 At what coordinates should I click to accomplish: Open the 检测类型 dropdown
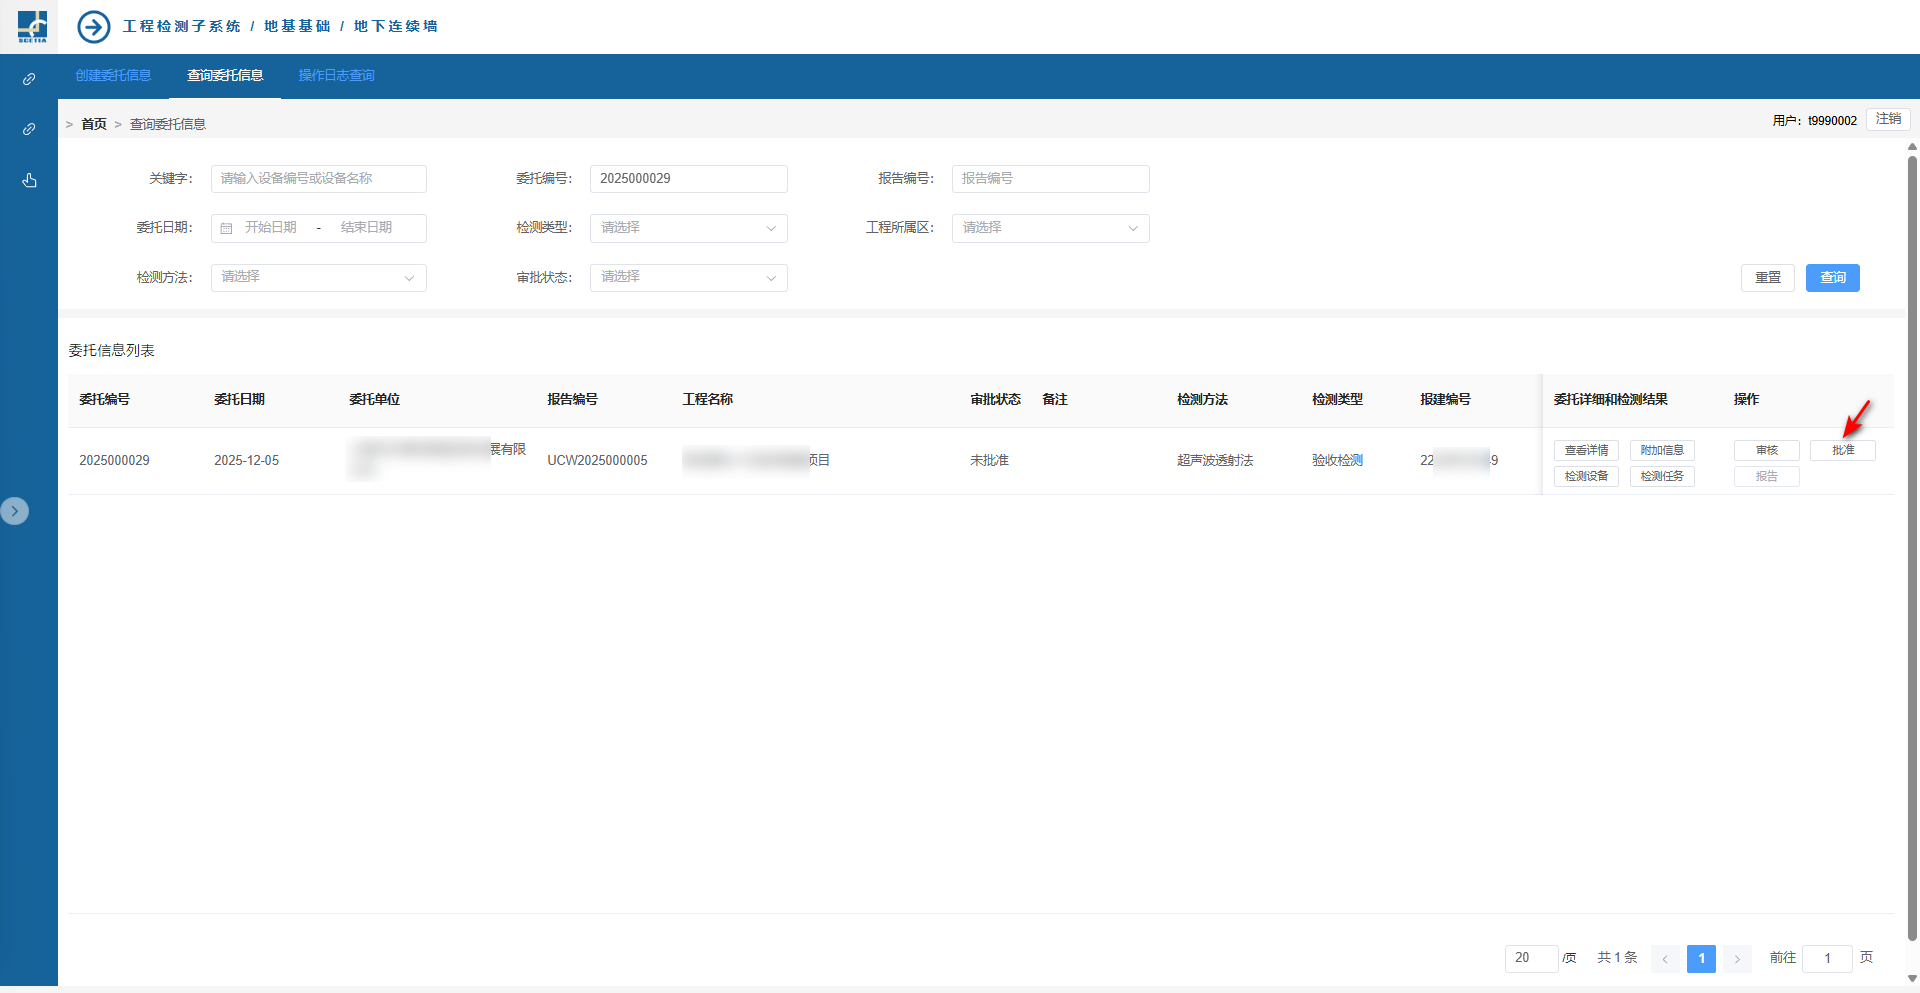688,228
